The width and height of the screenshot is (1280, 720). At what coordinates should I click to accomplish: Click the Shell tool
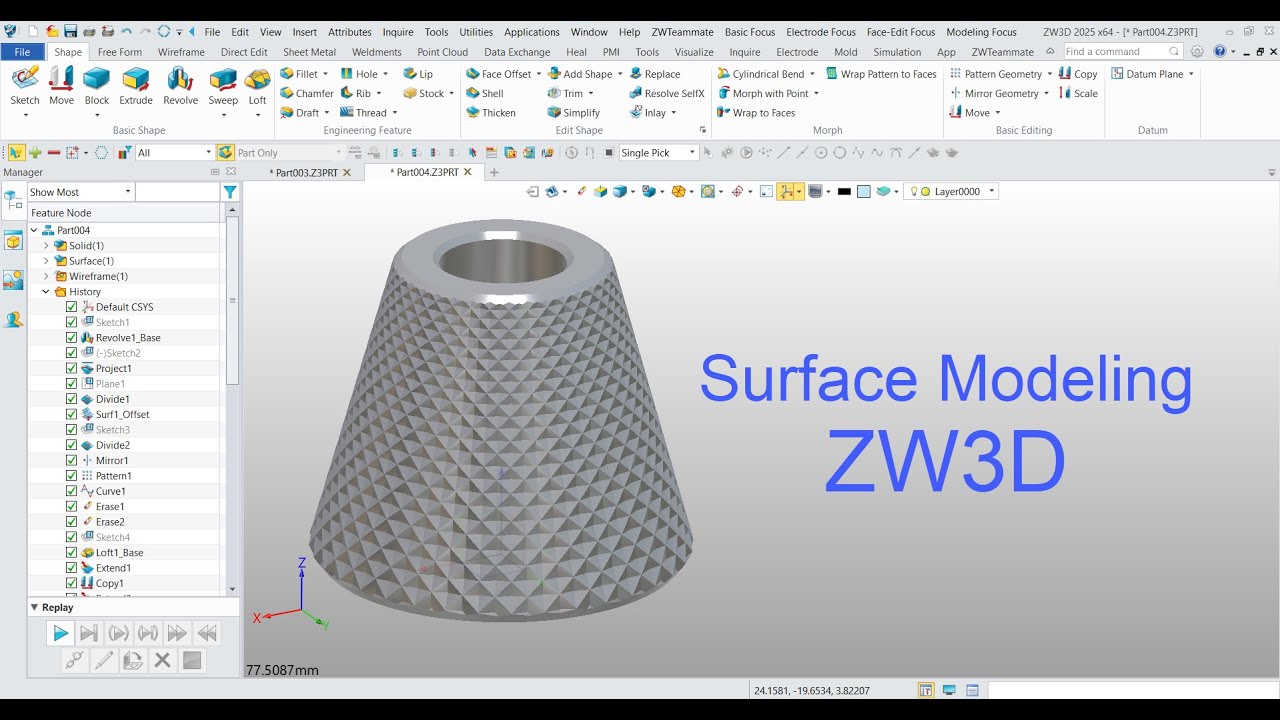[x=485, y=93]
